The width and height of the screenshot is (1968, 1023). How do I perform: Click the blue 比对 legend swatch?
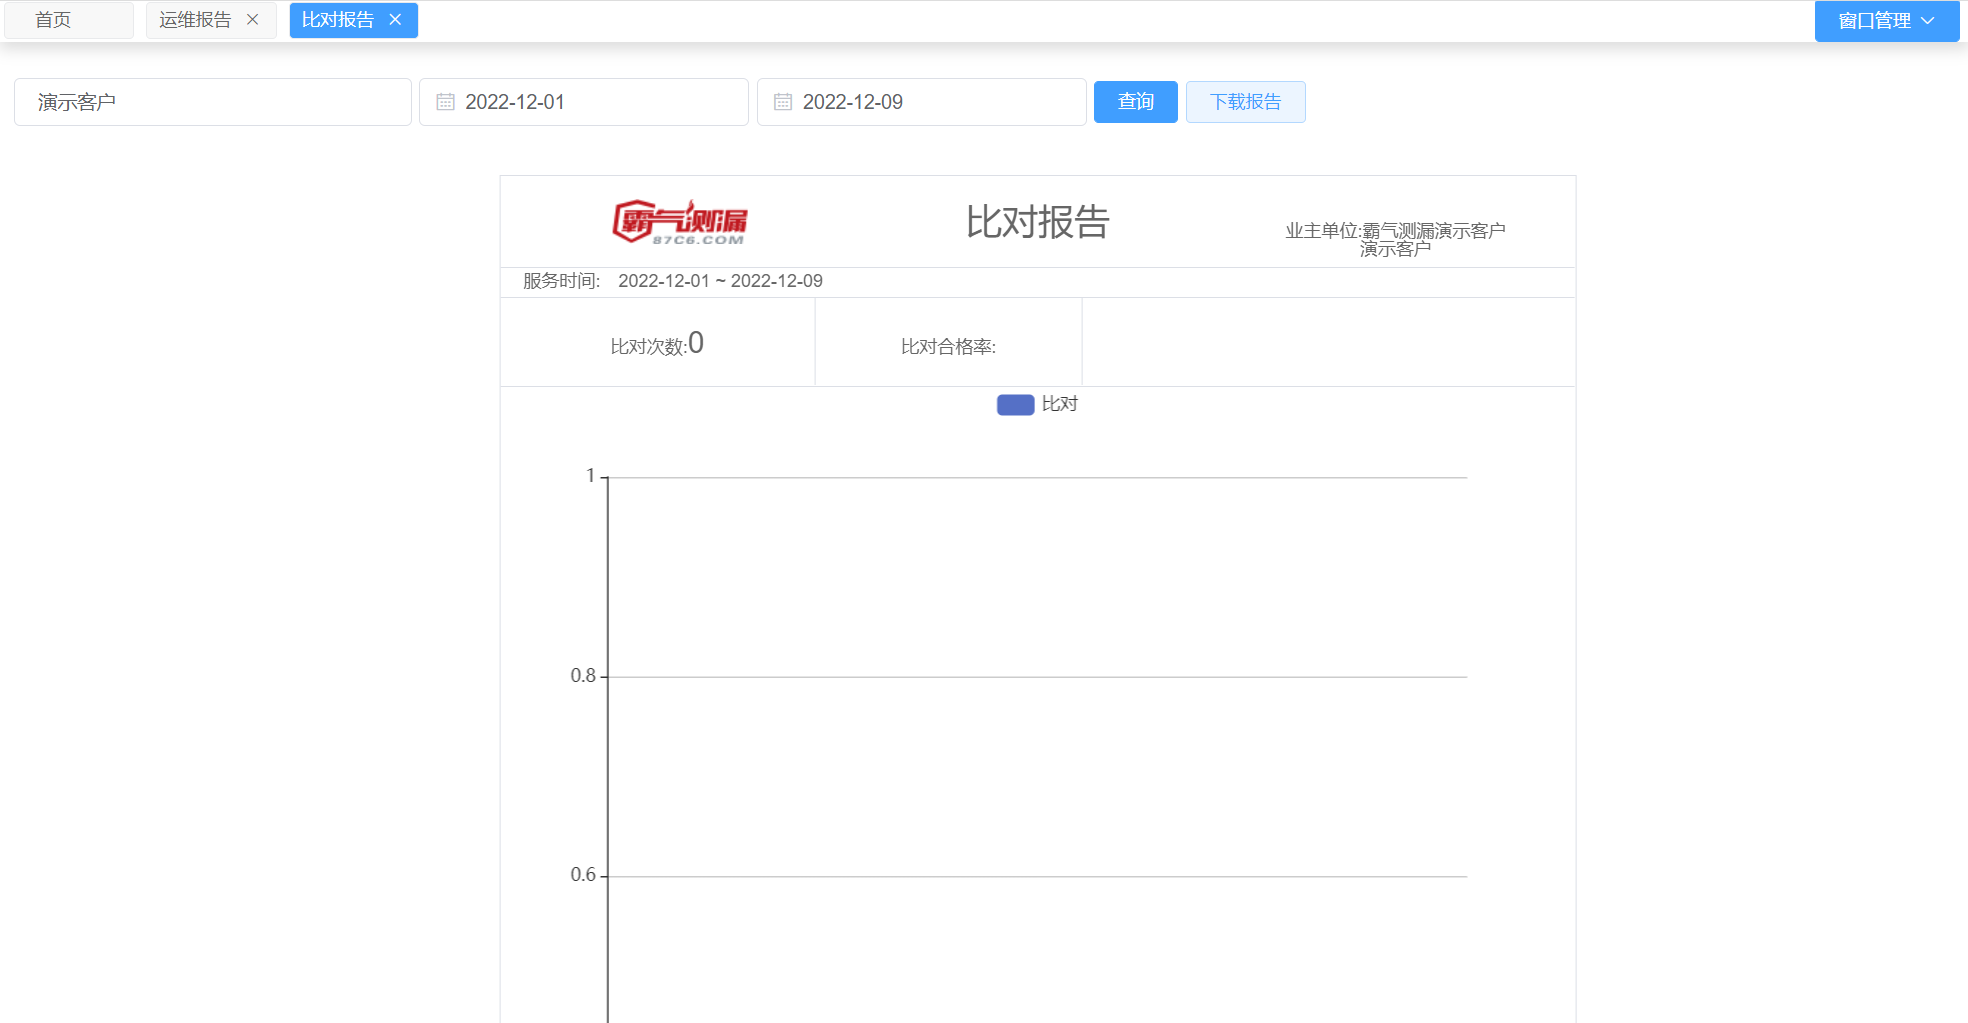pos(1015,404)
